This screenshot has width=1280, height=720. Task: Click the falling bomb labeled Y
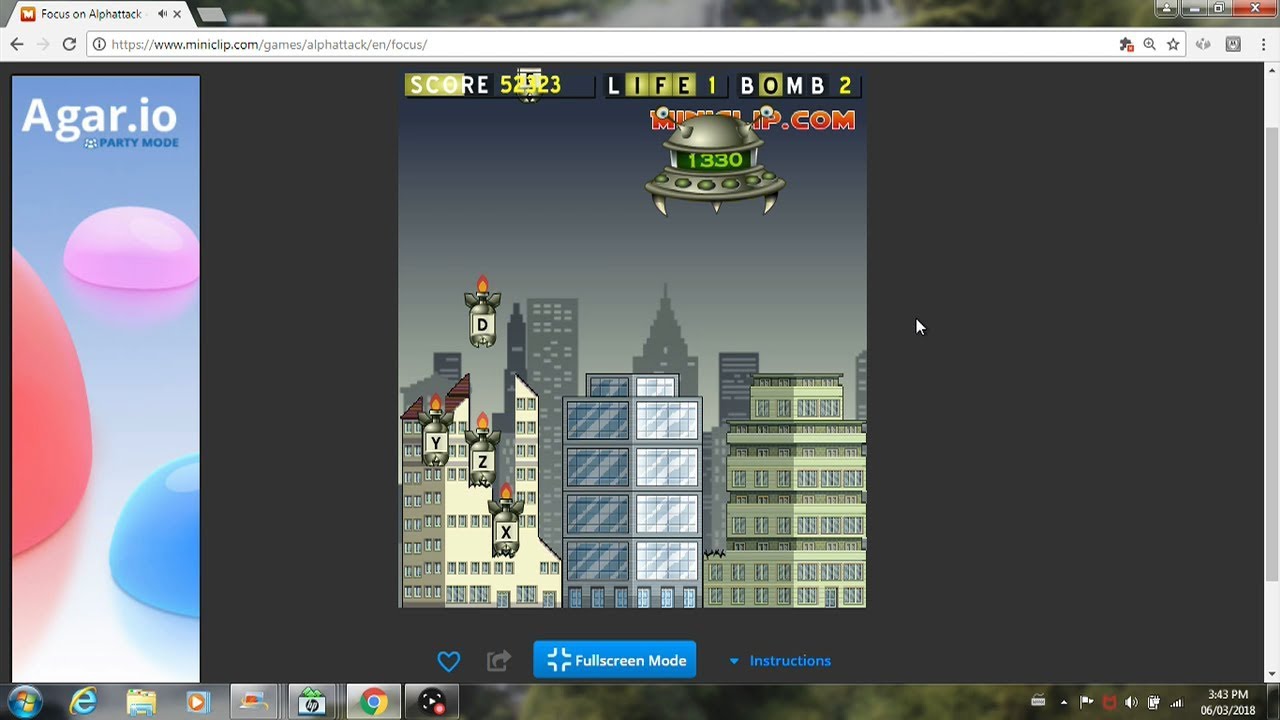pyautogui.click(x=435, y=432)
